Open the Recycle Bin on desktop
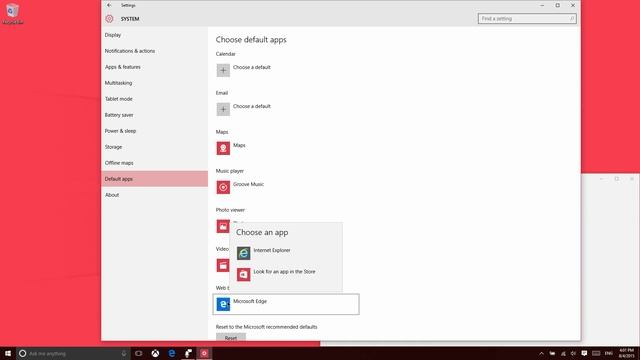The height and width of the screenshot is (360, 640). [x=13, y=13]
